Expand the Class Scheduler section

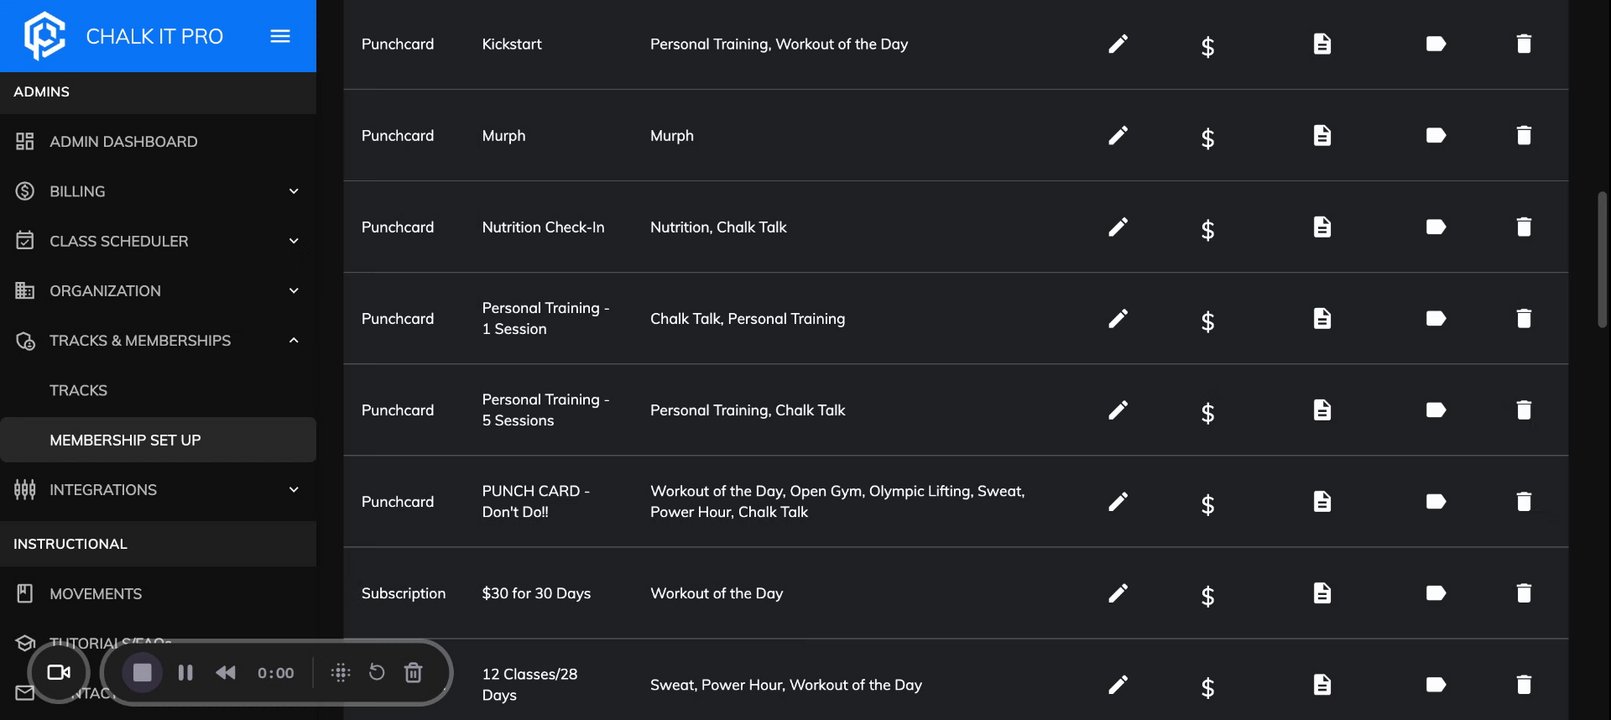point(293,241)
